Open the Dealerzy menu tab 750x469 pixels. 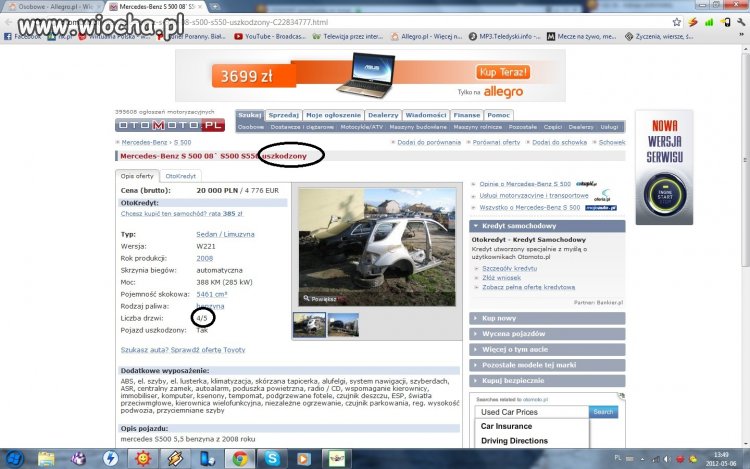pyautogui.click(x=383, y=115)
